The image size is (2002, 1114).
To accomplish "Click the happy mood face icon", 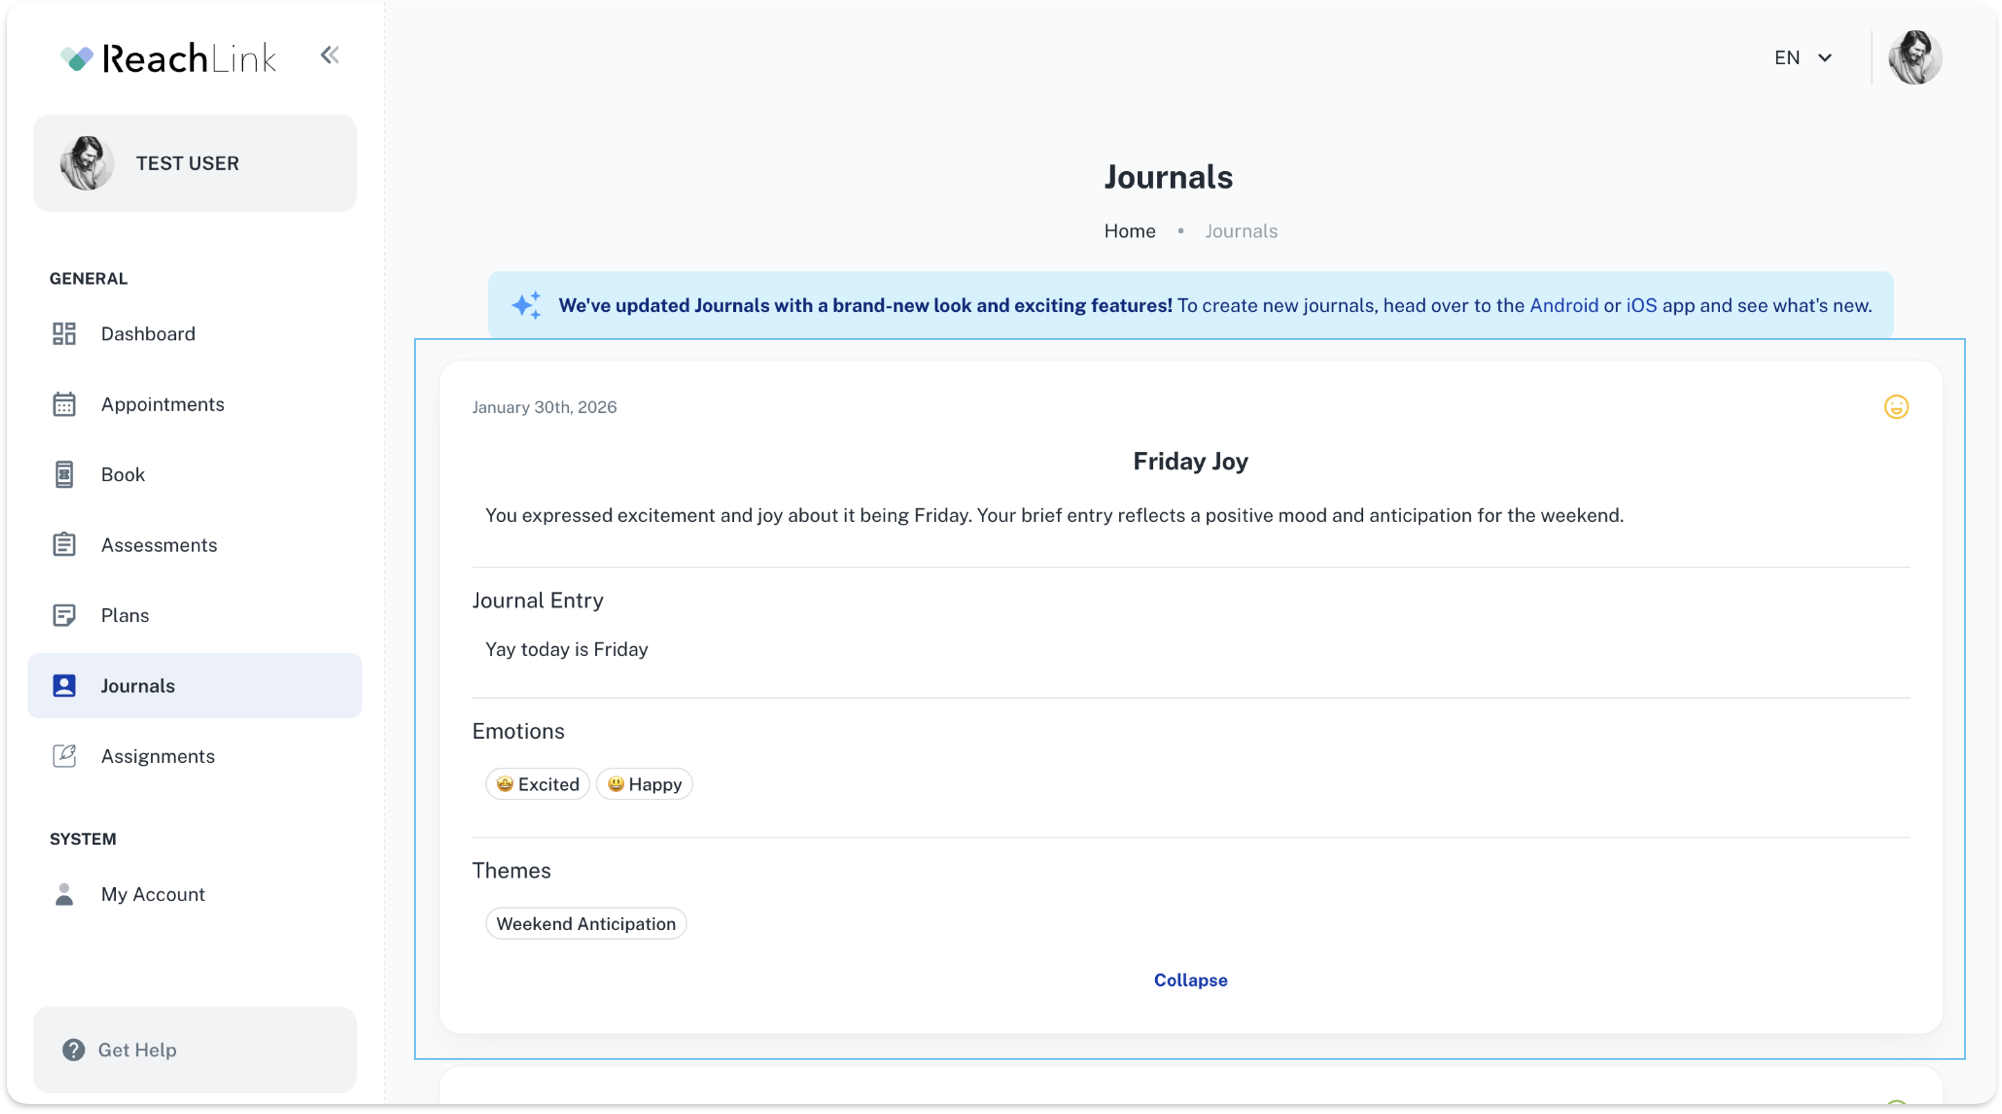I will click(x=1896, y=407).
